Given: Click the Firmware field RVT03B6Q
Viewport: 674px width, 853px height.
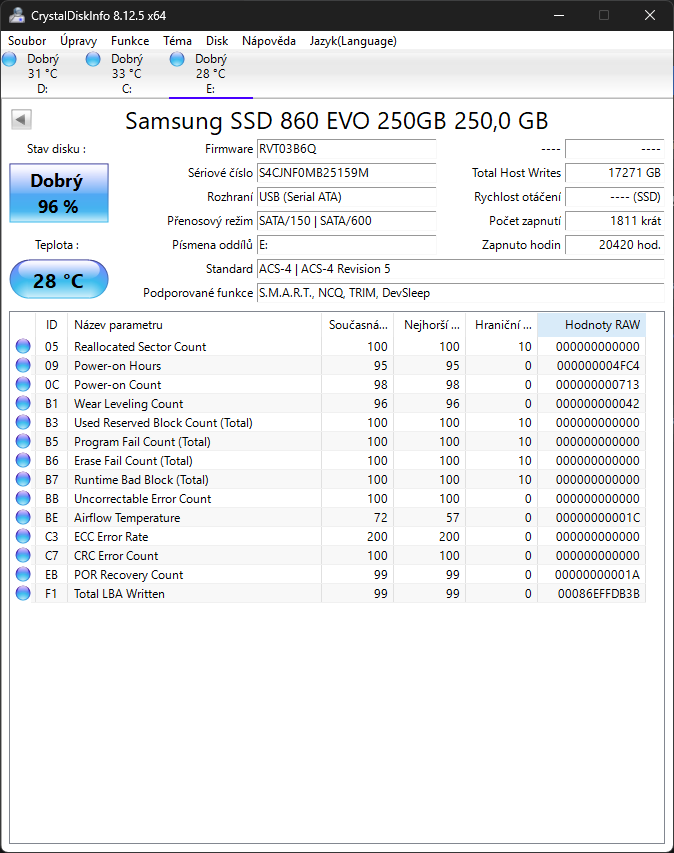Looking at the screenshot, I should [346, 149].
